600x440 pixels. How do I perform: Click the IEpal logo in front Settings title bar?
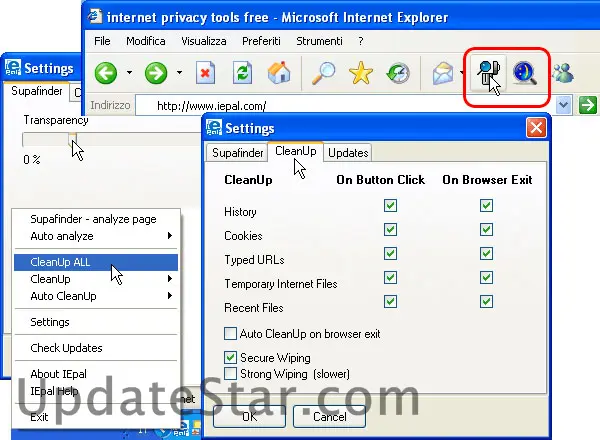(214, 127)
